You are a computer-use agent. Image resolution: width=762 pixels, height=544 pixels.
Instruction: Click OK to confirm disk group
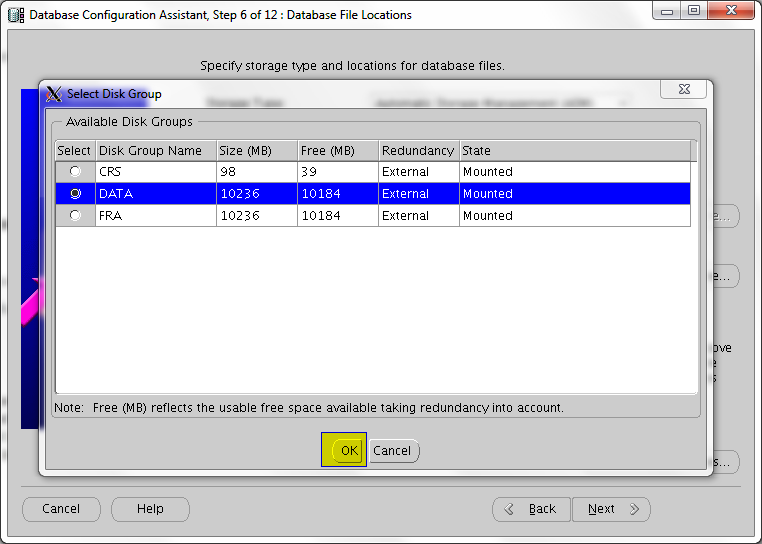pos(348,451)
